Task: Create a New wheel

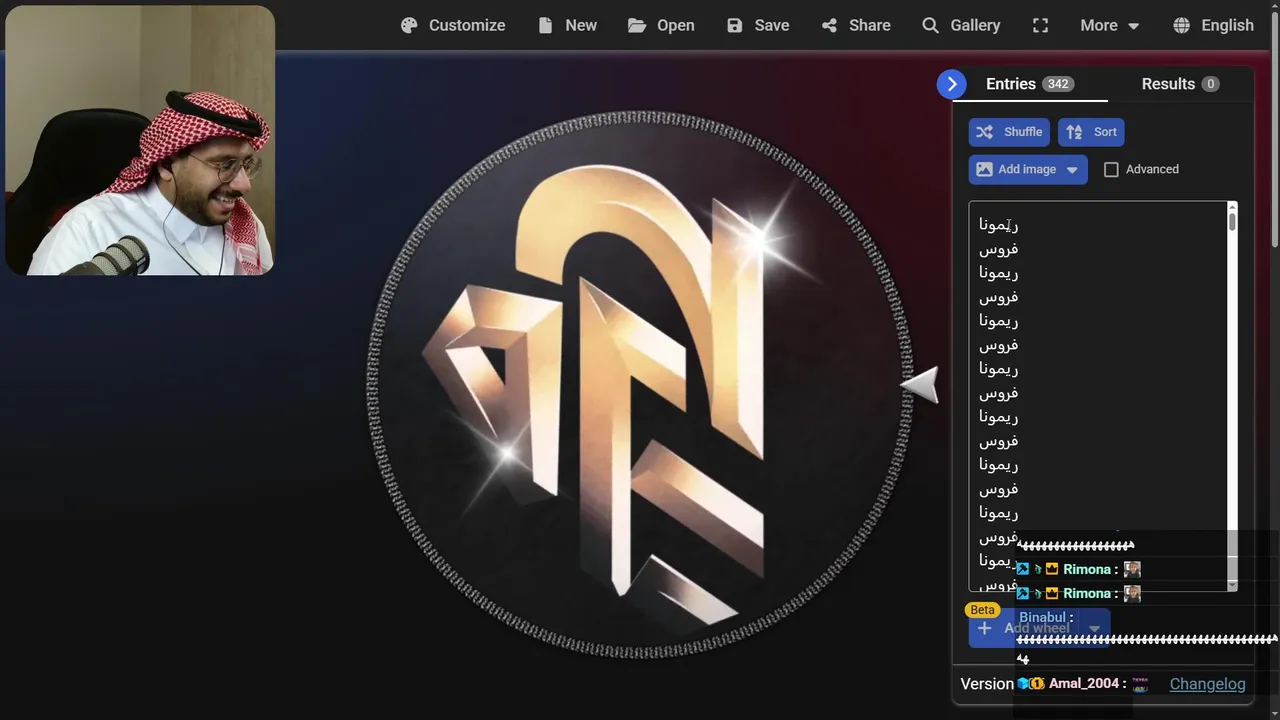Action: [x=567, y=25]
